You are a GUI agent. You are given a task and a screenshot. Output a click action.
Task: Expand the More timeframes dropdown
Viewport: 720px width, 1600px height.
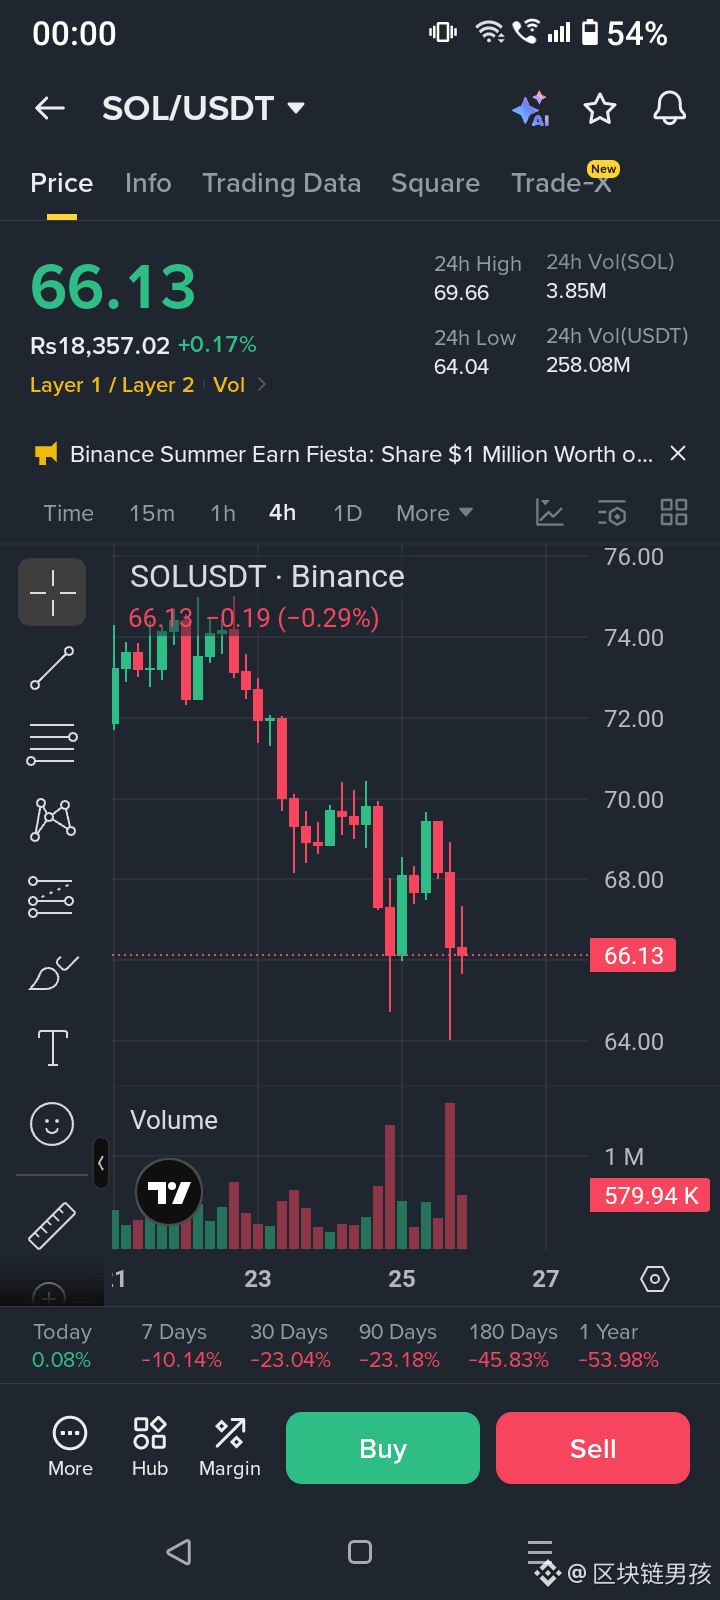tap(434, 513)
